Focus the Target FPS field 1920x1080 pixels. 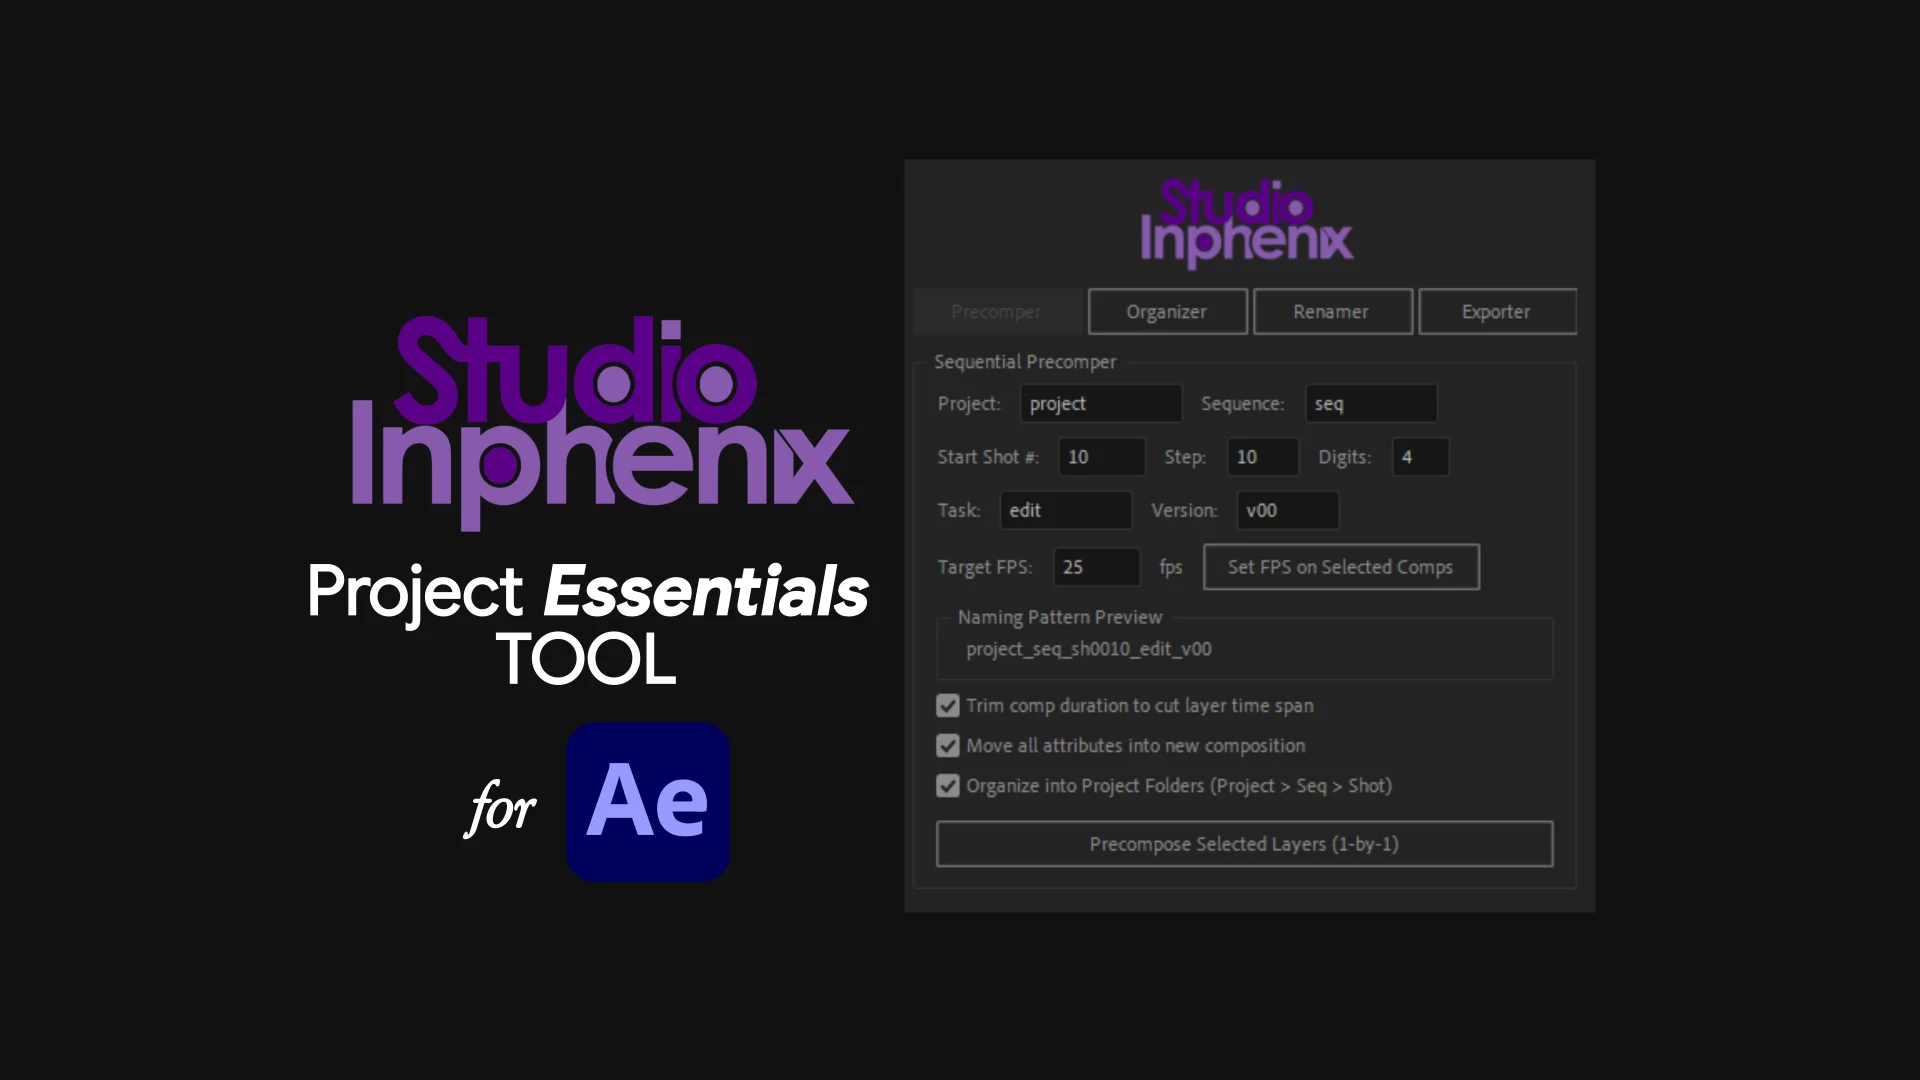click(x=1097, y=567)
